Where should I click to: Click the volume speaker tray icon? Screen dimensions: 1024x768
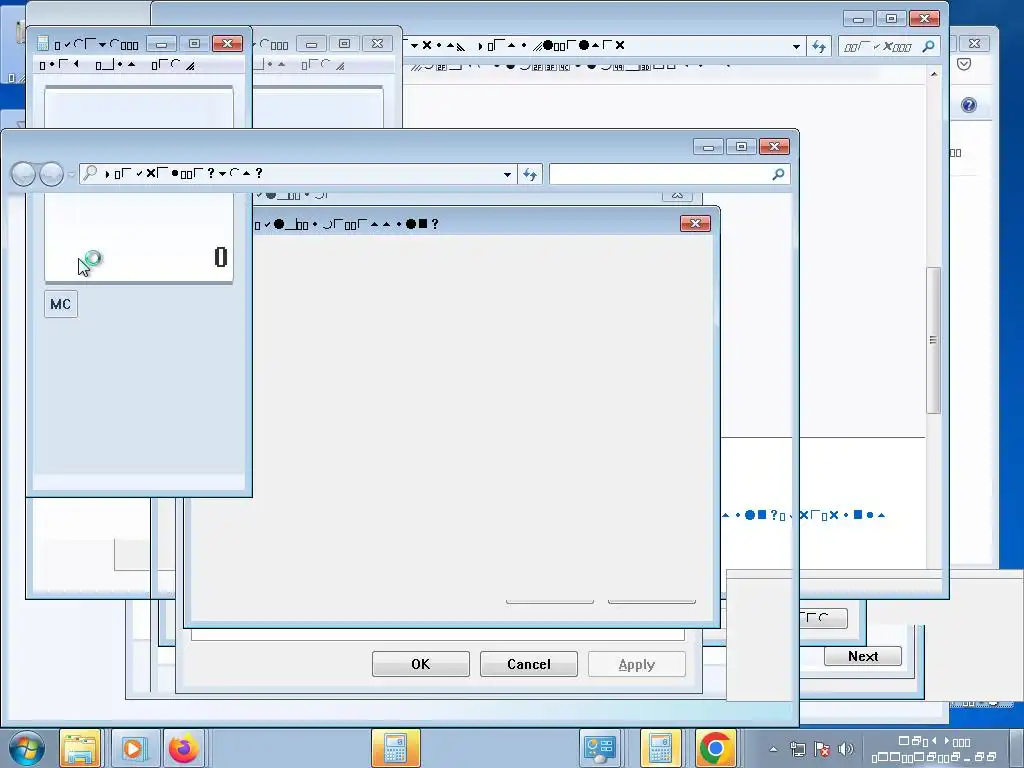coord(845,749)
